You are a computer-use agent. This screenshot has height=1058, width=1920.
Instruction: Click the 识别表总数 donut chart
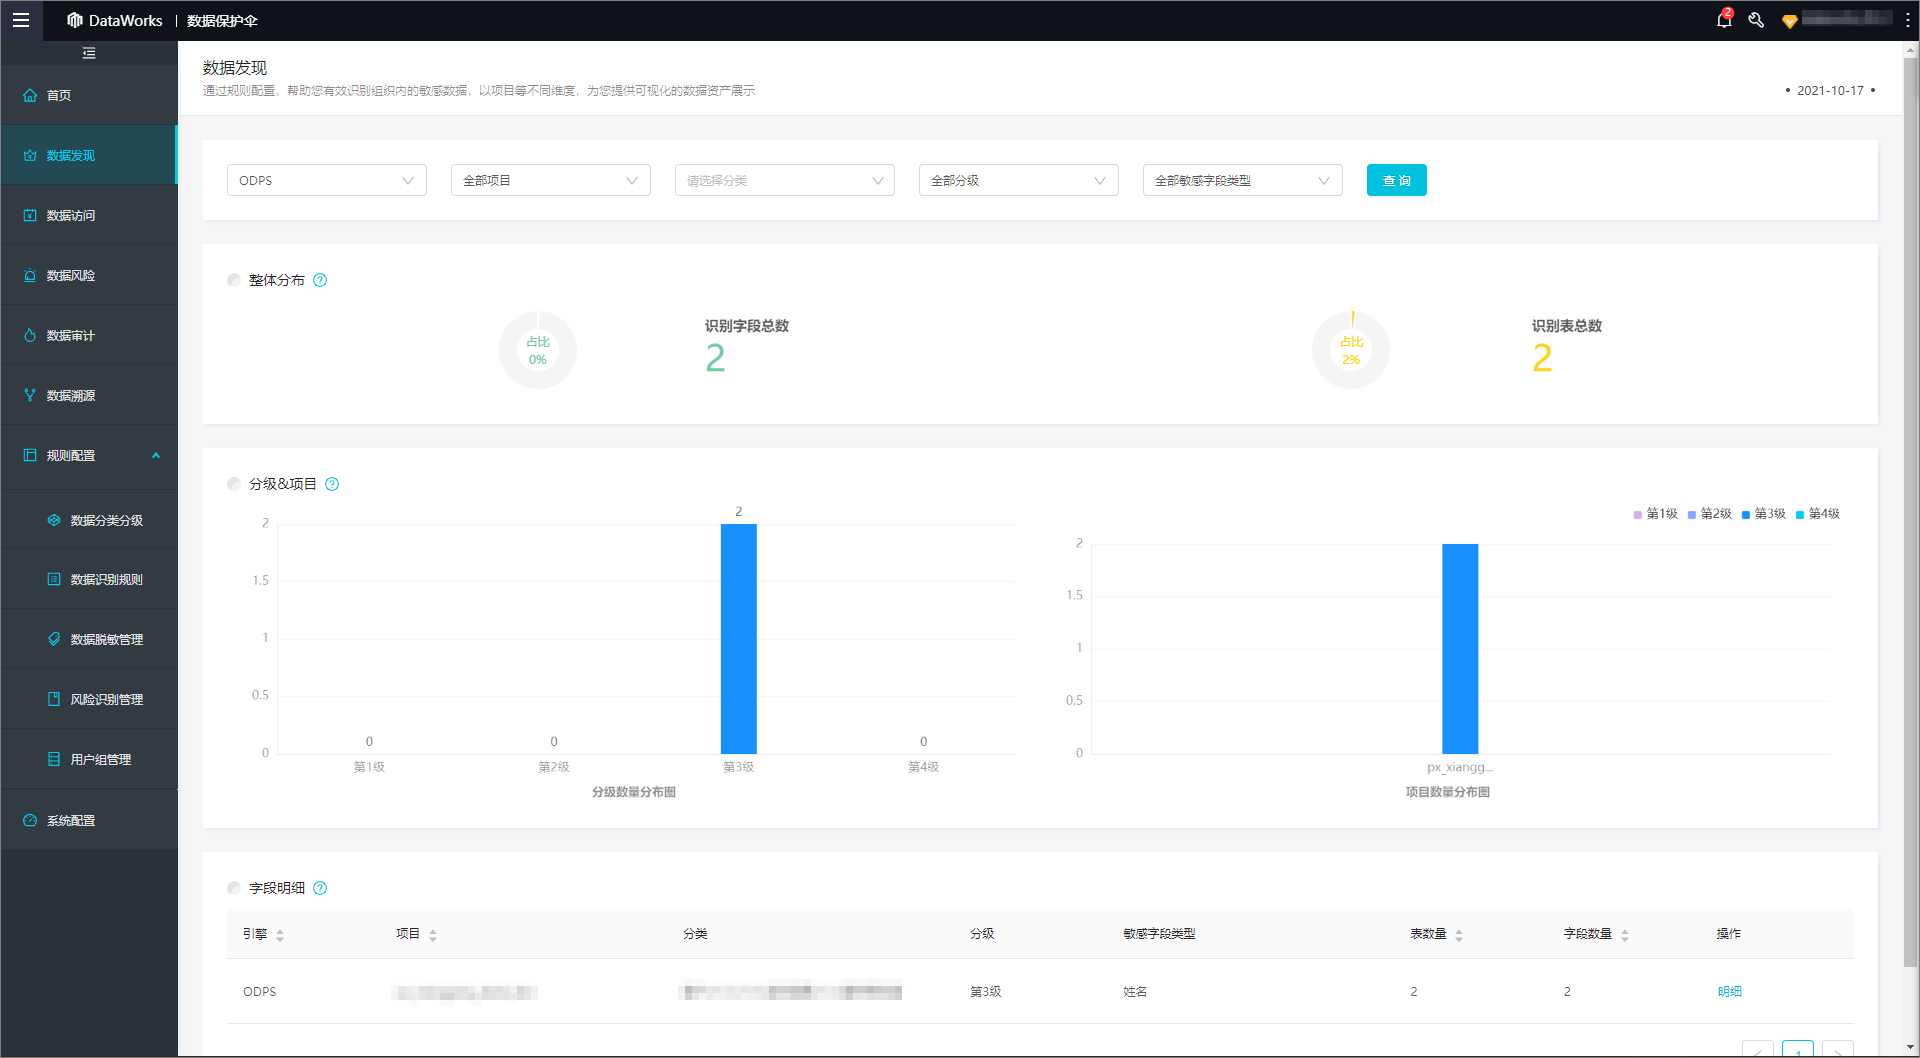(x=1351, y=350)
